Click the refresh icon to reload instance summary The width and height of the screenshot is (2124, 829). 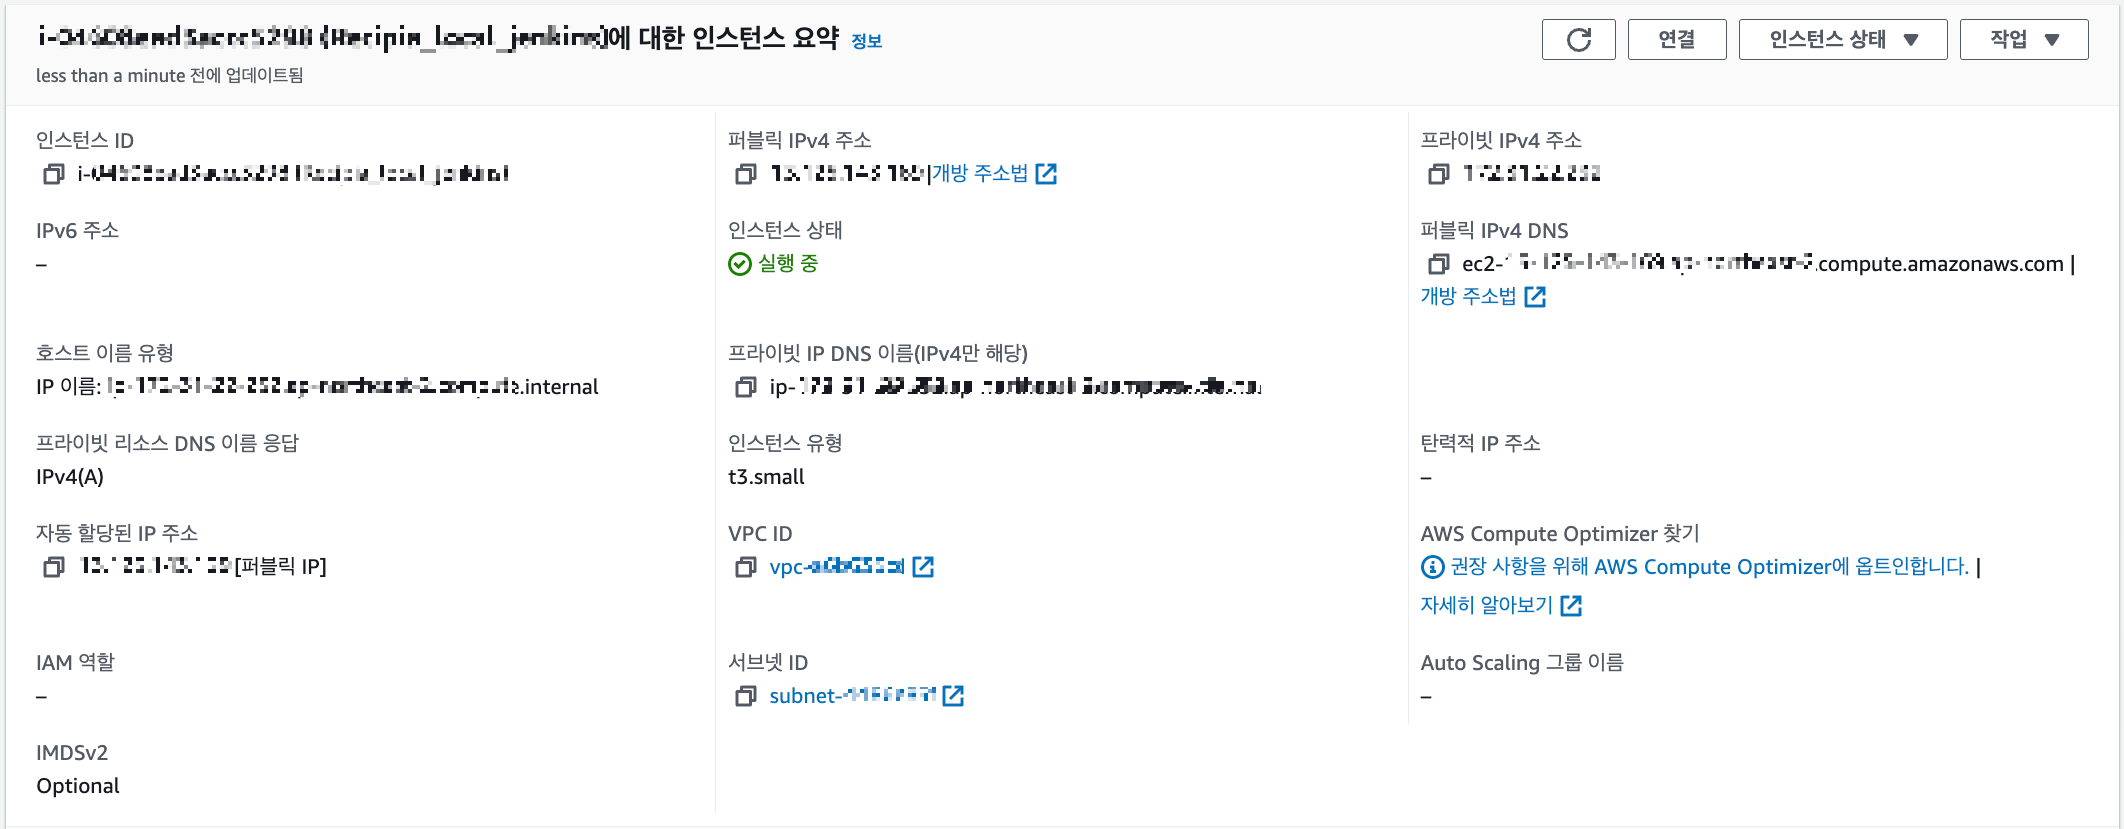tap(1578, 39)
